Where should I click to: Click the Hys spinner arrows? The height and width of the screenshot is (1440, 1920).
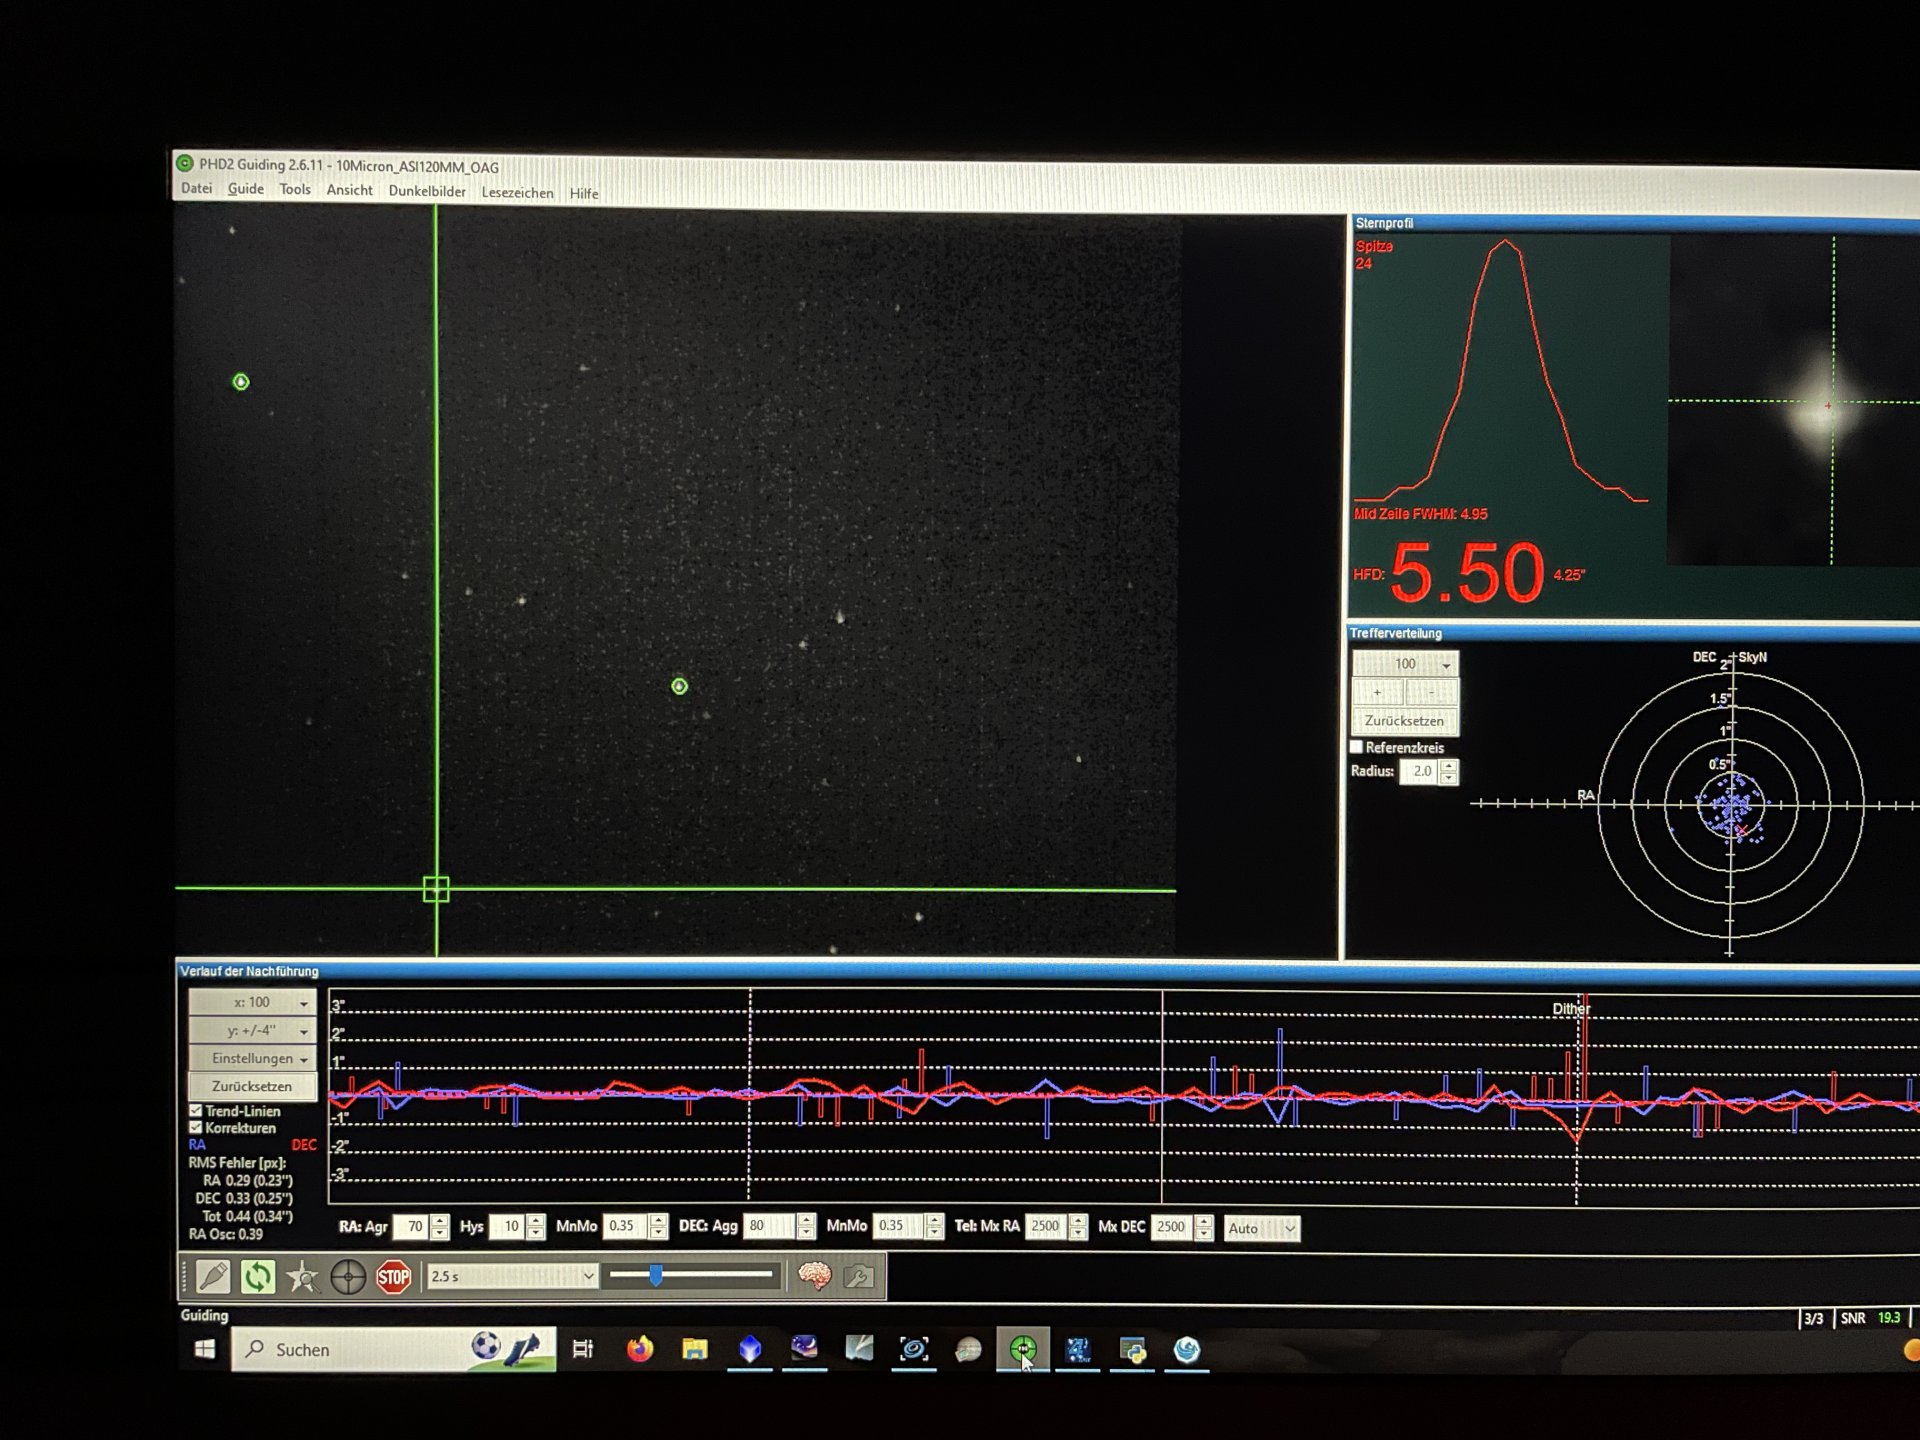pyautogui.click(x=535, y=1227)
